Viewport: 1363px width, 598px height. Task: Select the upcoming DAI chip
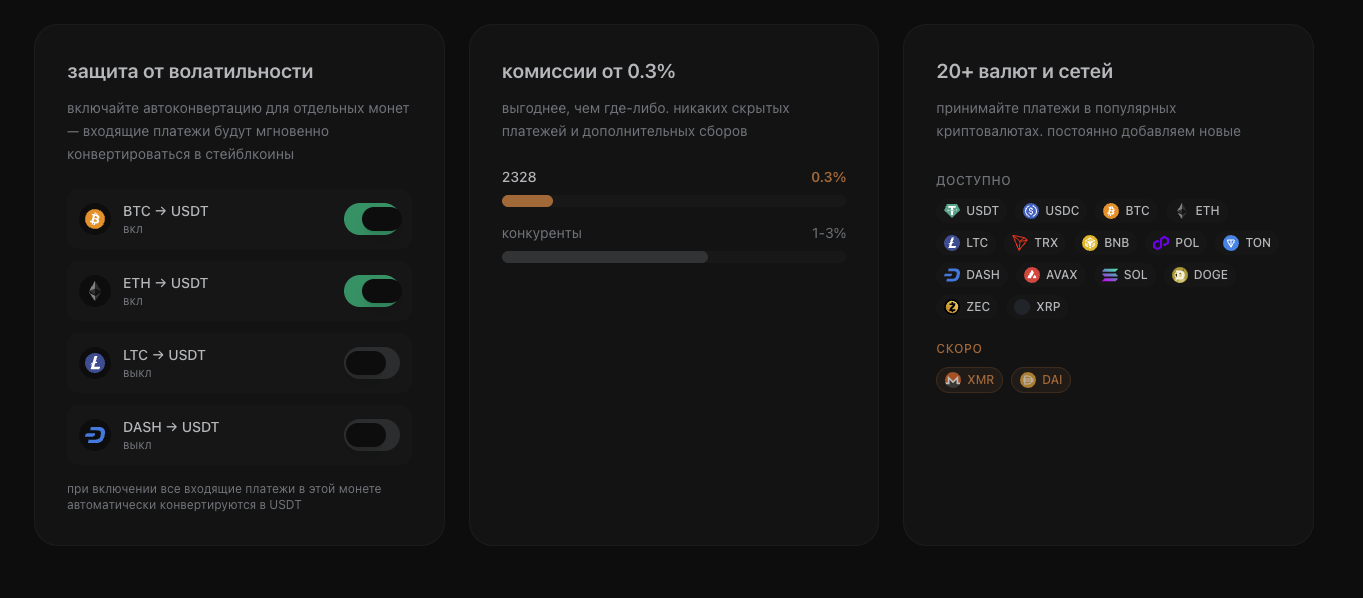(x=1041, y=380)
